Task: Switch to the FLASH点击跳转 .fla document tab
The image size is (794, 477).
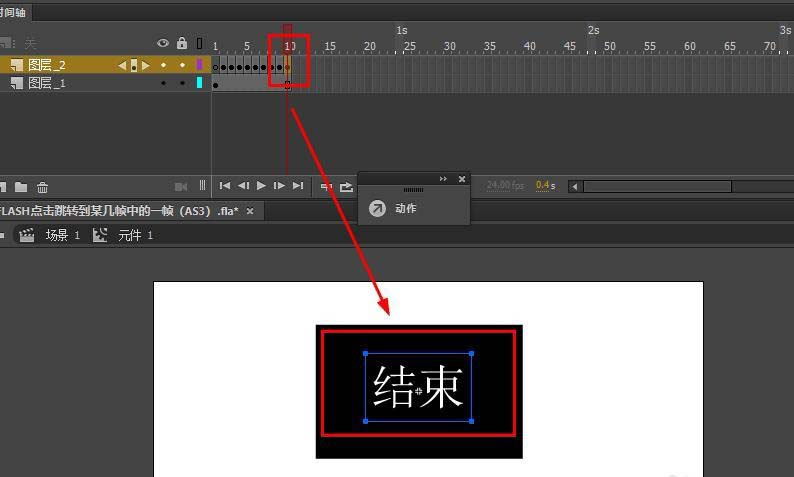Action: pyautogui.click(x=120, y=211)
